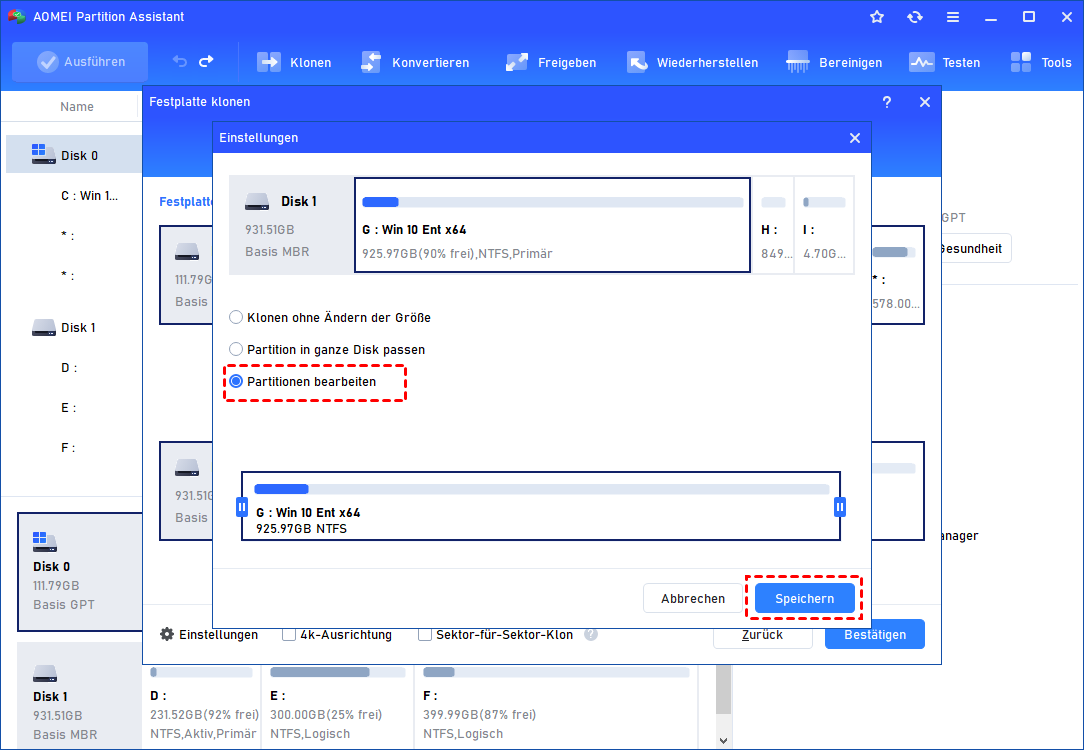Toggle the 4k-Ausrichtung checkbox
The height and width of the screenshot is (750, 1084).
pyautogui.click(x=289, y=635)
